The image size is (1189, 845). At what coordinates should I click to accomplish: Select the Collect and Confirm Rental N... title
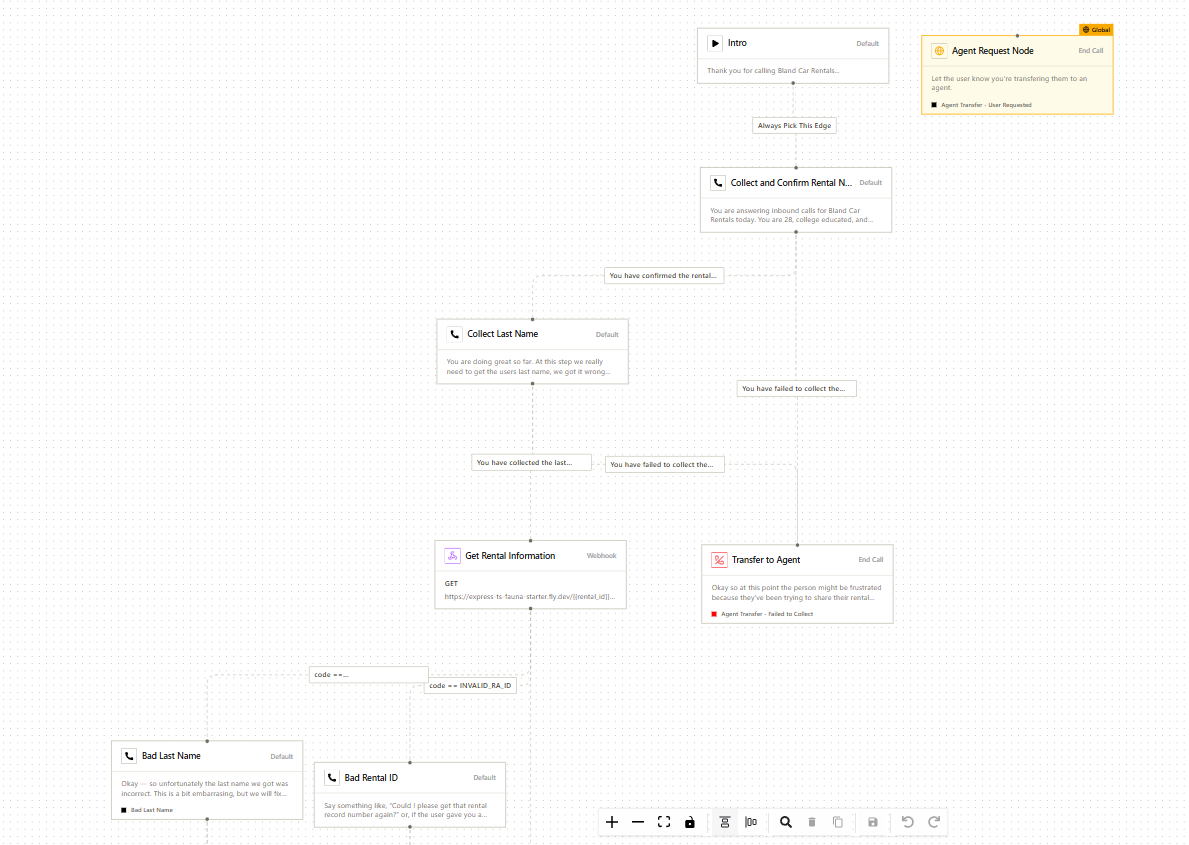(791, 183)
